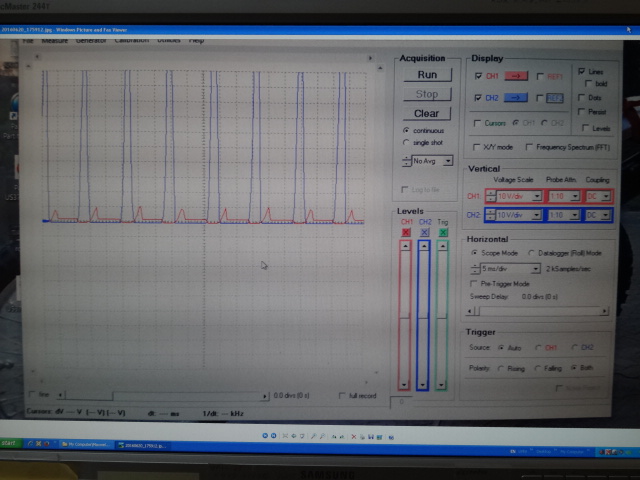Open the No Avg averaging dropdown

click(448, 161)
